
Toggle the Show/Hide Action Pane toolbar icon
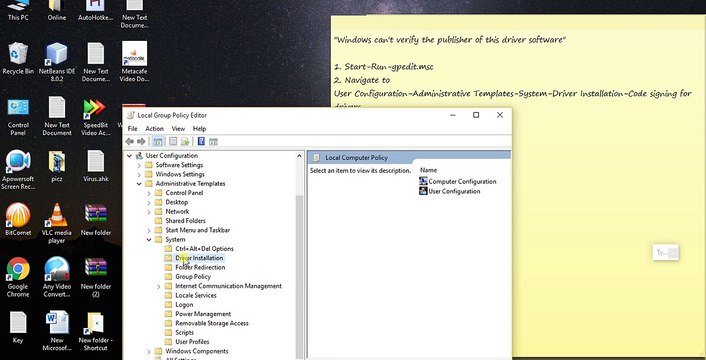pos(213,142)
